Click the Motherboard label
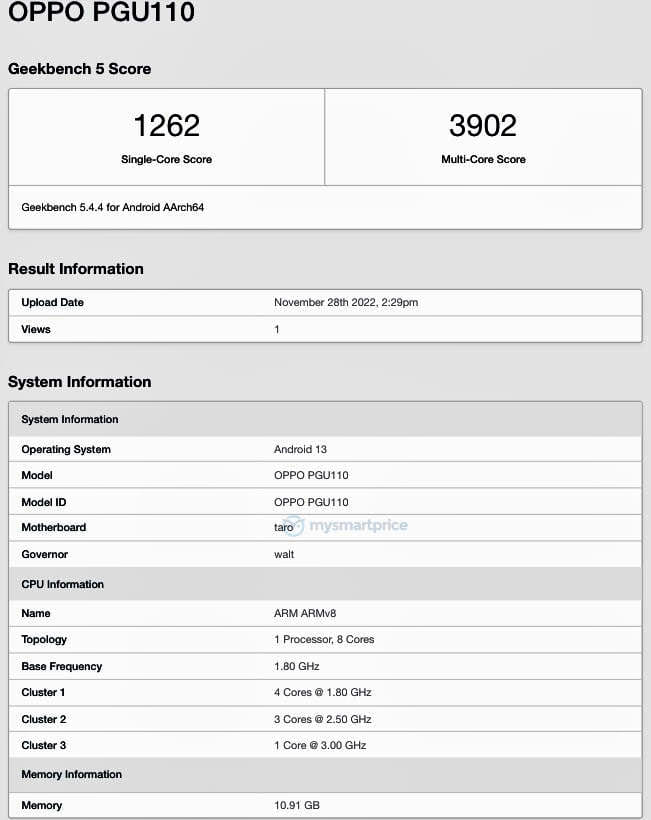 [x=53, y=528]
